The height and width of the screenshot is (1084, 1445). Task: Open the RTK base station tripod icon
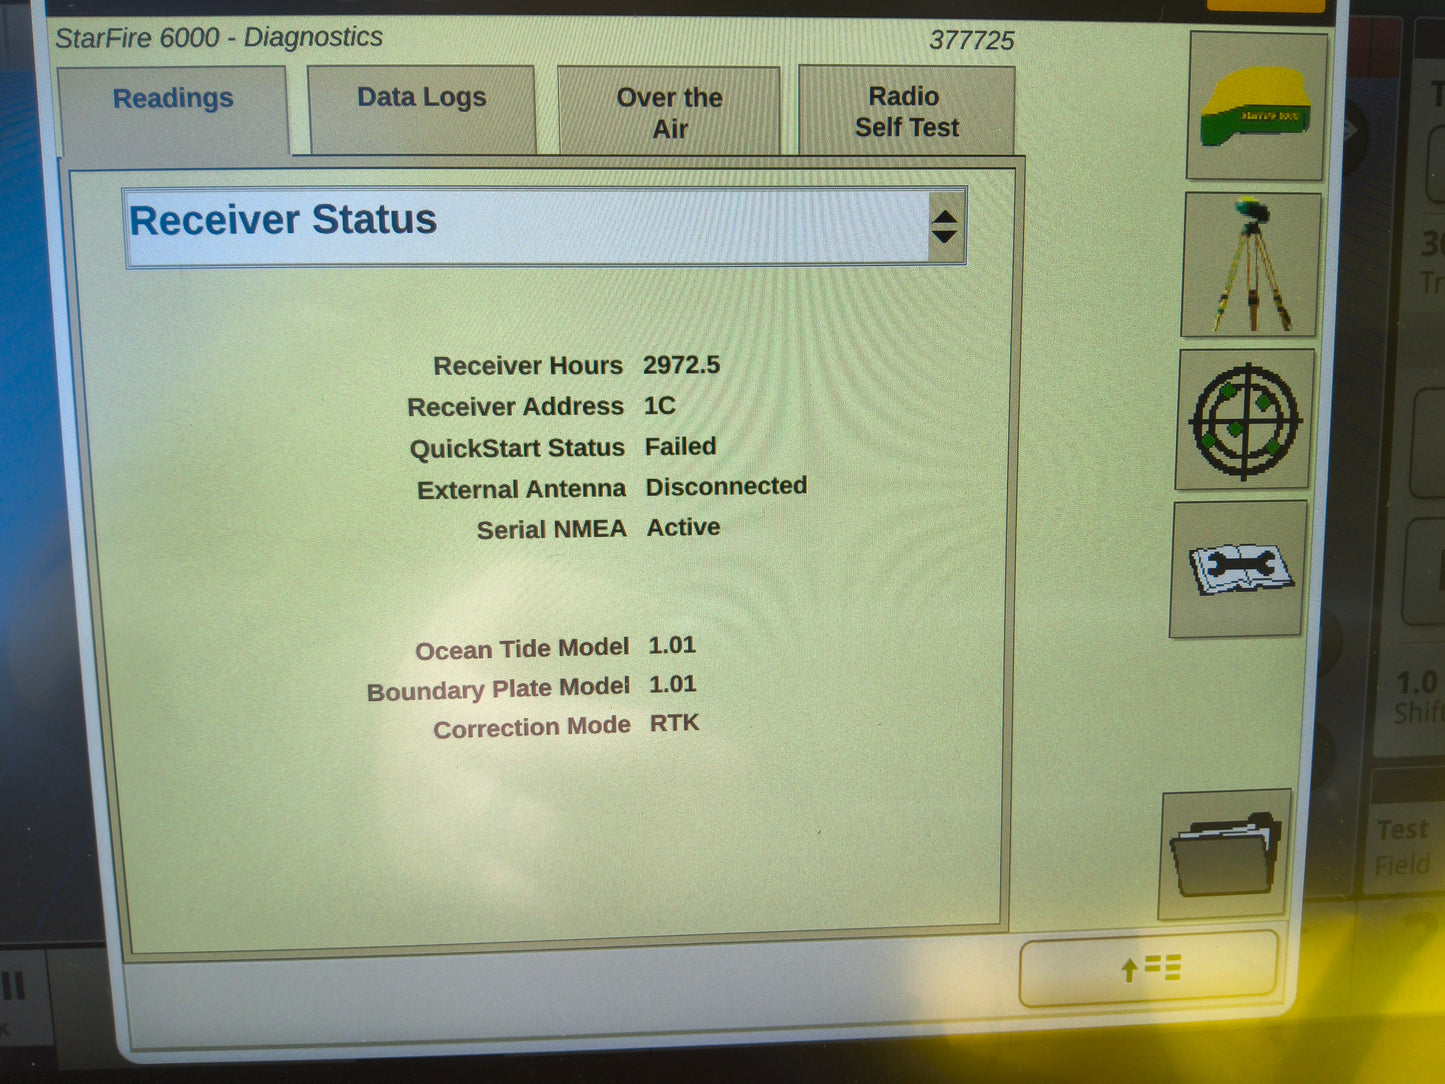coord(1249,265)
